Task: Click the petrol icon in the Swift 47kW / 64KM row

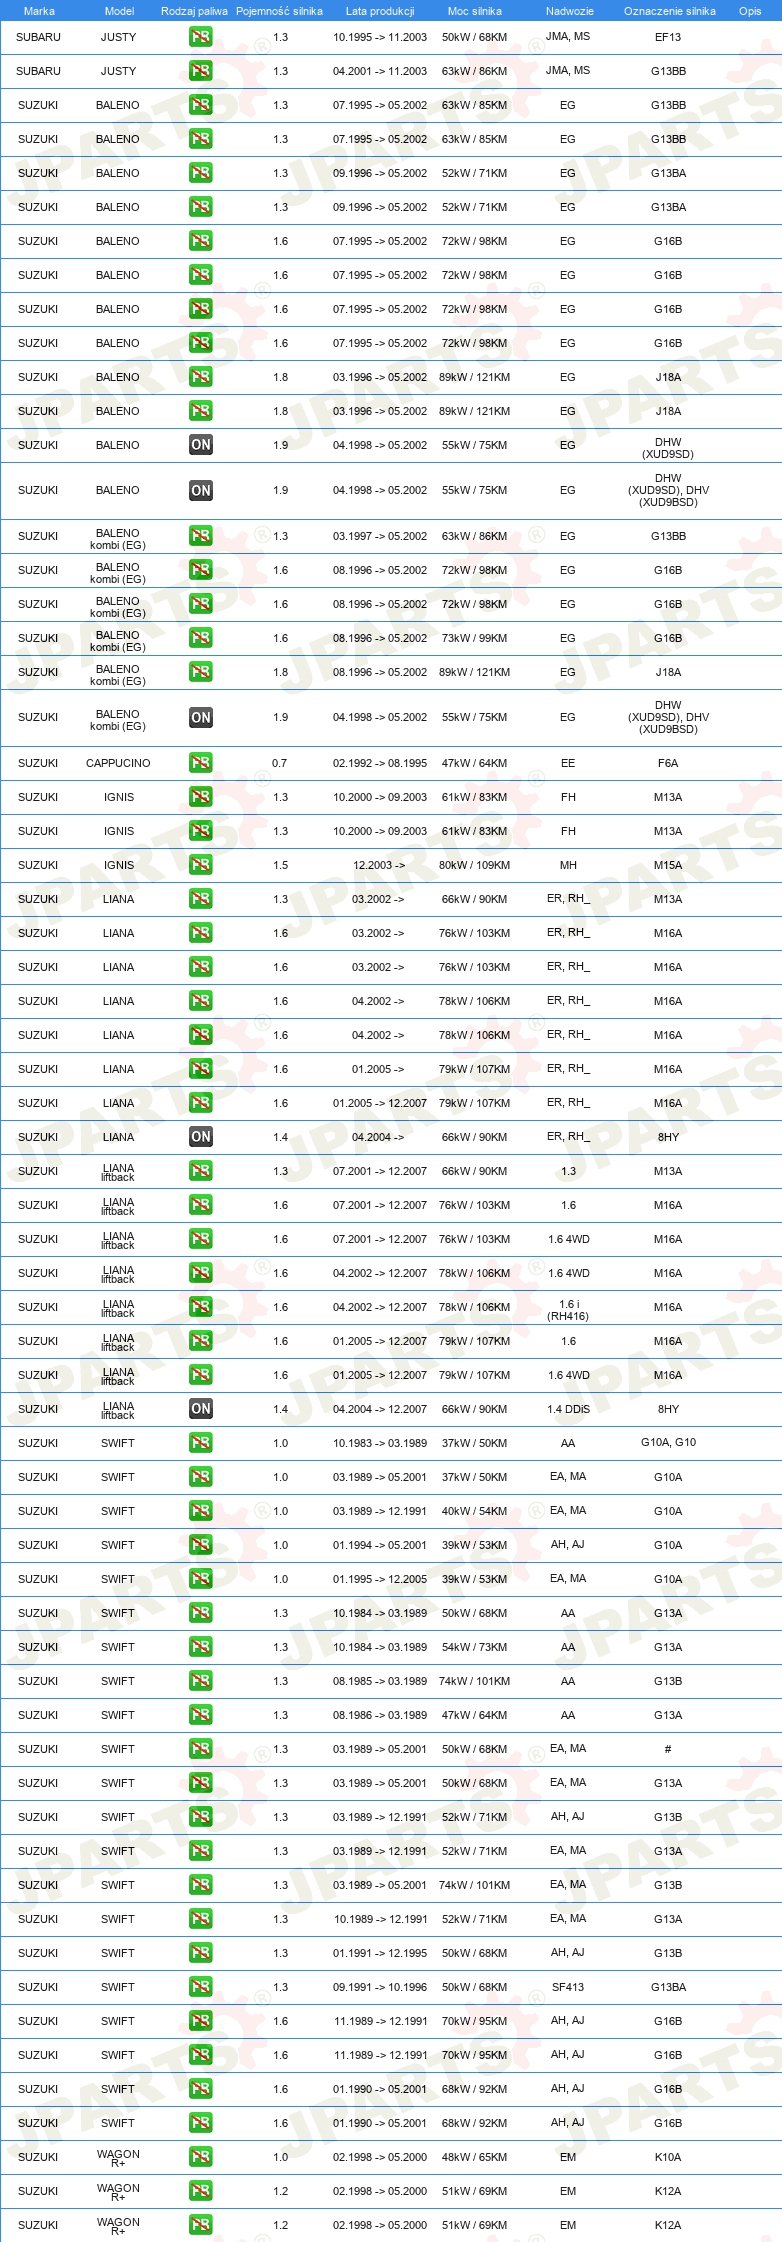Action: tap(201, 1715)
